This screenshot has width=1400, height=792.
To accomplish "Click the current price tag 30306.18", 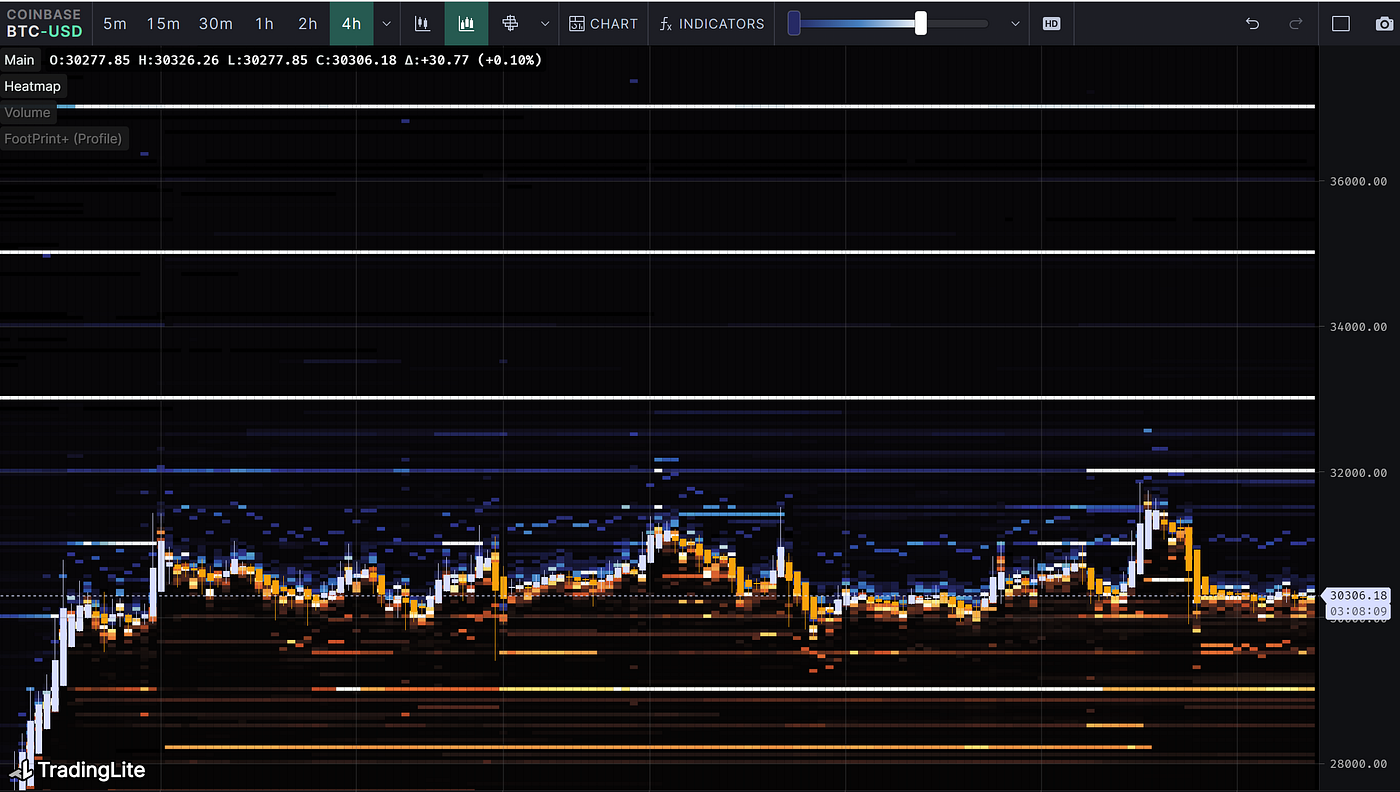I will pos(1358,595).
